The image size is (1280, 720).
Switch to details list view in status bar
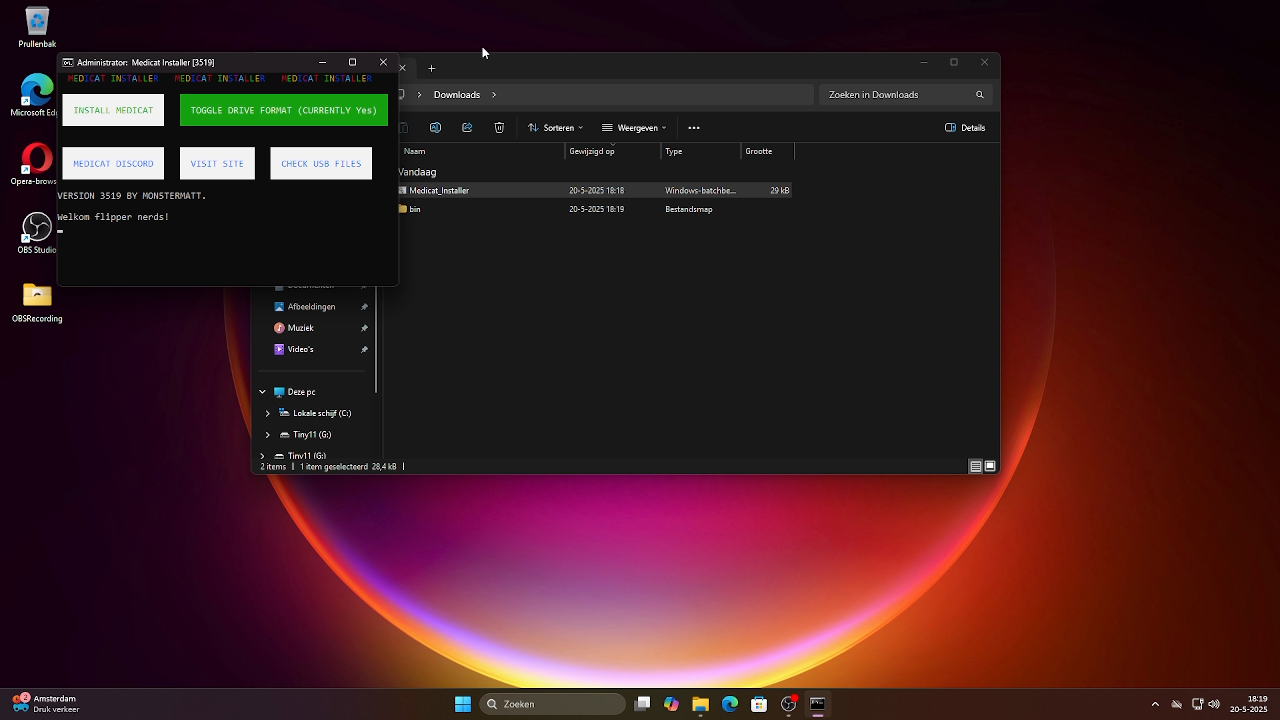click(976, 466)
